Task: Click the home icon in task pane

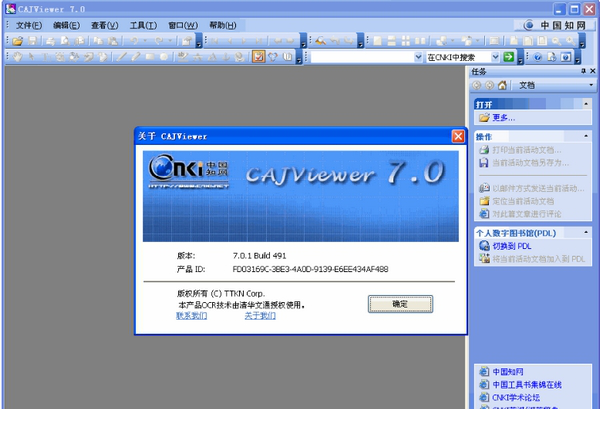Action: (502, 85)
